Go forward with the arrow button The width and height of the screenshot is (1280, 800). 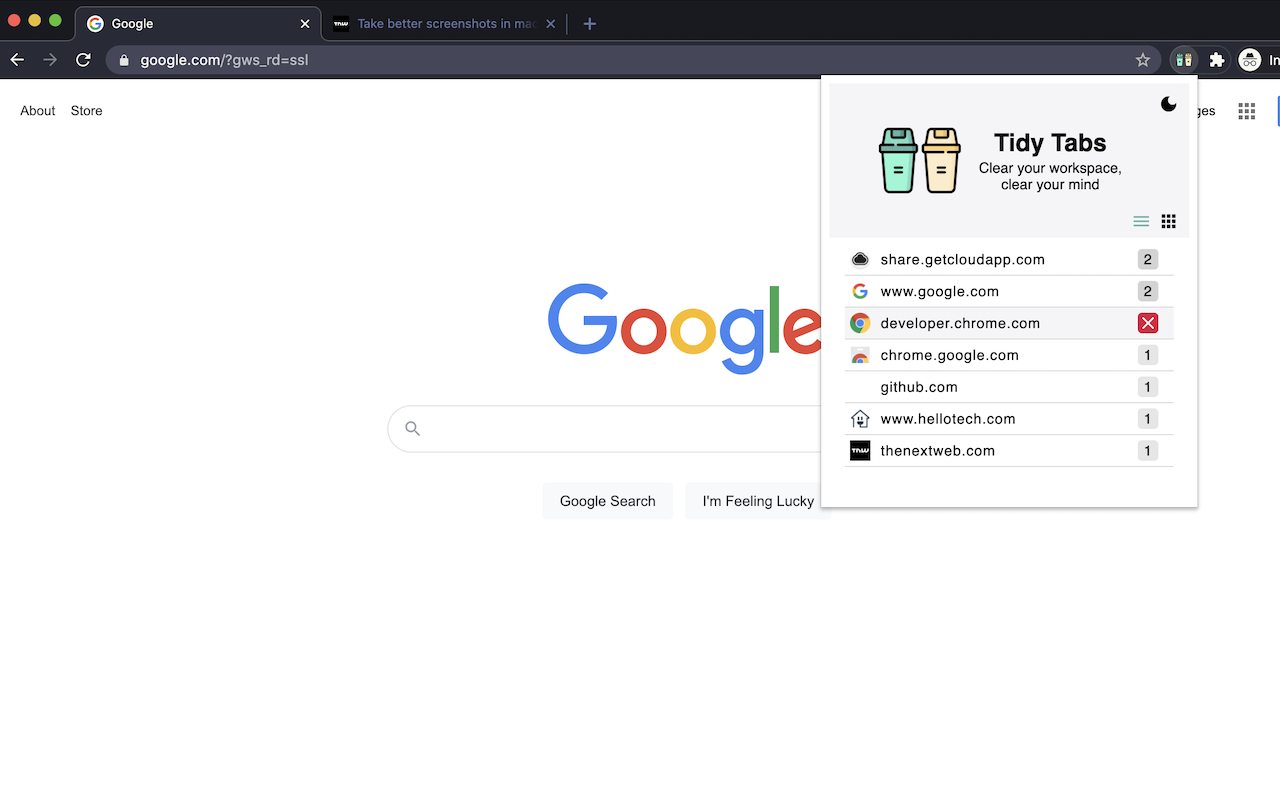pyautogui.click(x=50, y=60)
